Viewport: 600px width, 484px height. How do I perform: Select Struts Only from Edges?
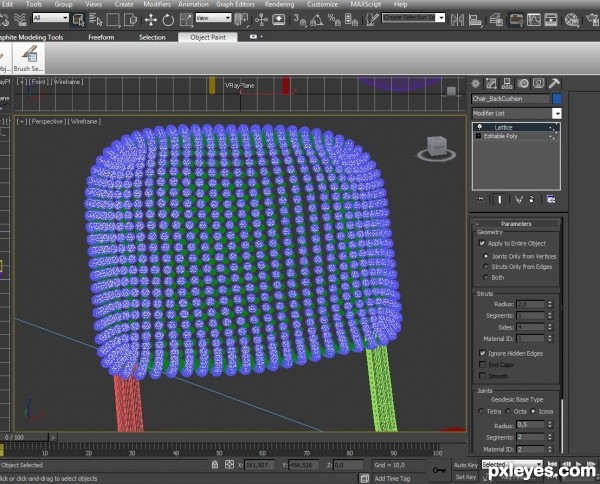pos(486,266)
